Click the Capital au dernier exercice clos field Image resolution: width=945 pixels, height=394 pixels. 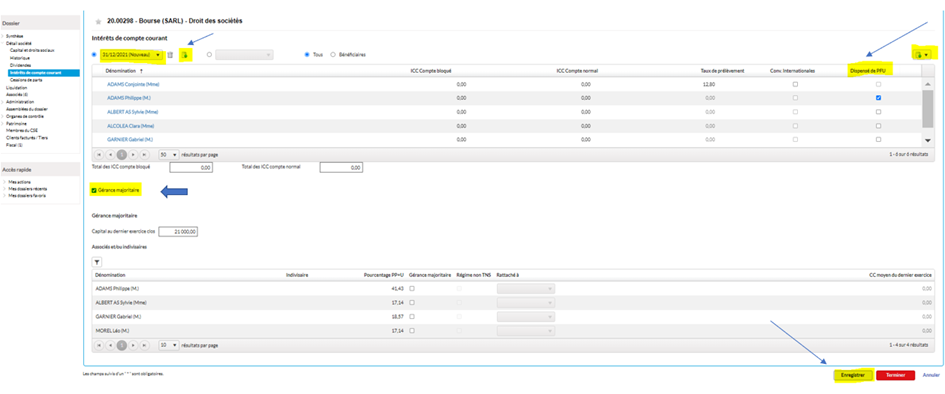pyautogui.click(x=178, y=231)
